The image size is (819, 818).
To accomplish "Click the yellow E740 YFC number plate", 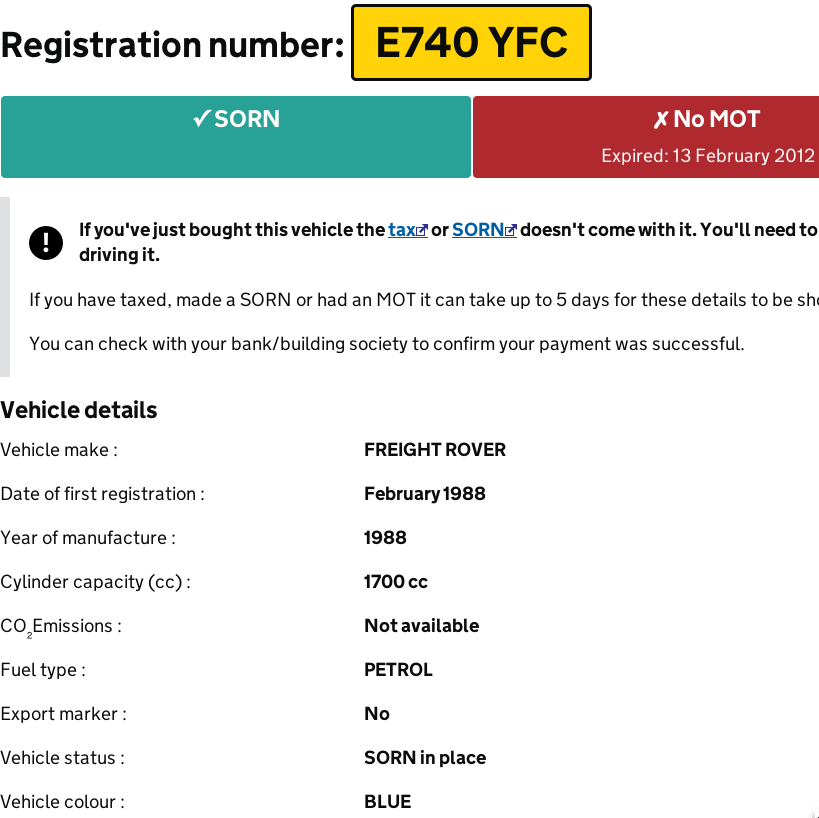I will pos(471,42).
